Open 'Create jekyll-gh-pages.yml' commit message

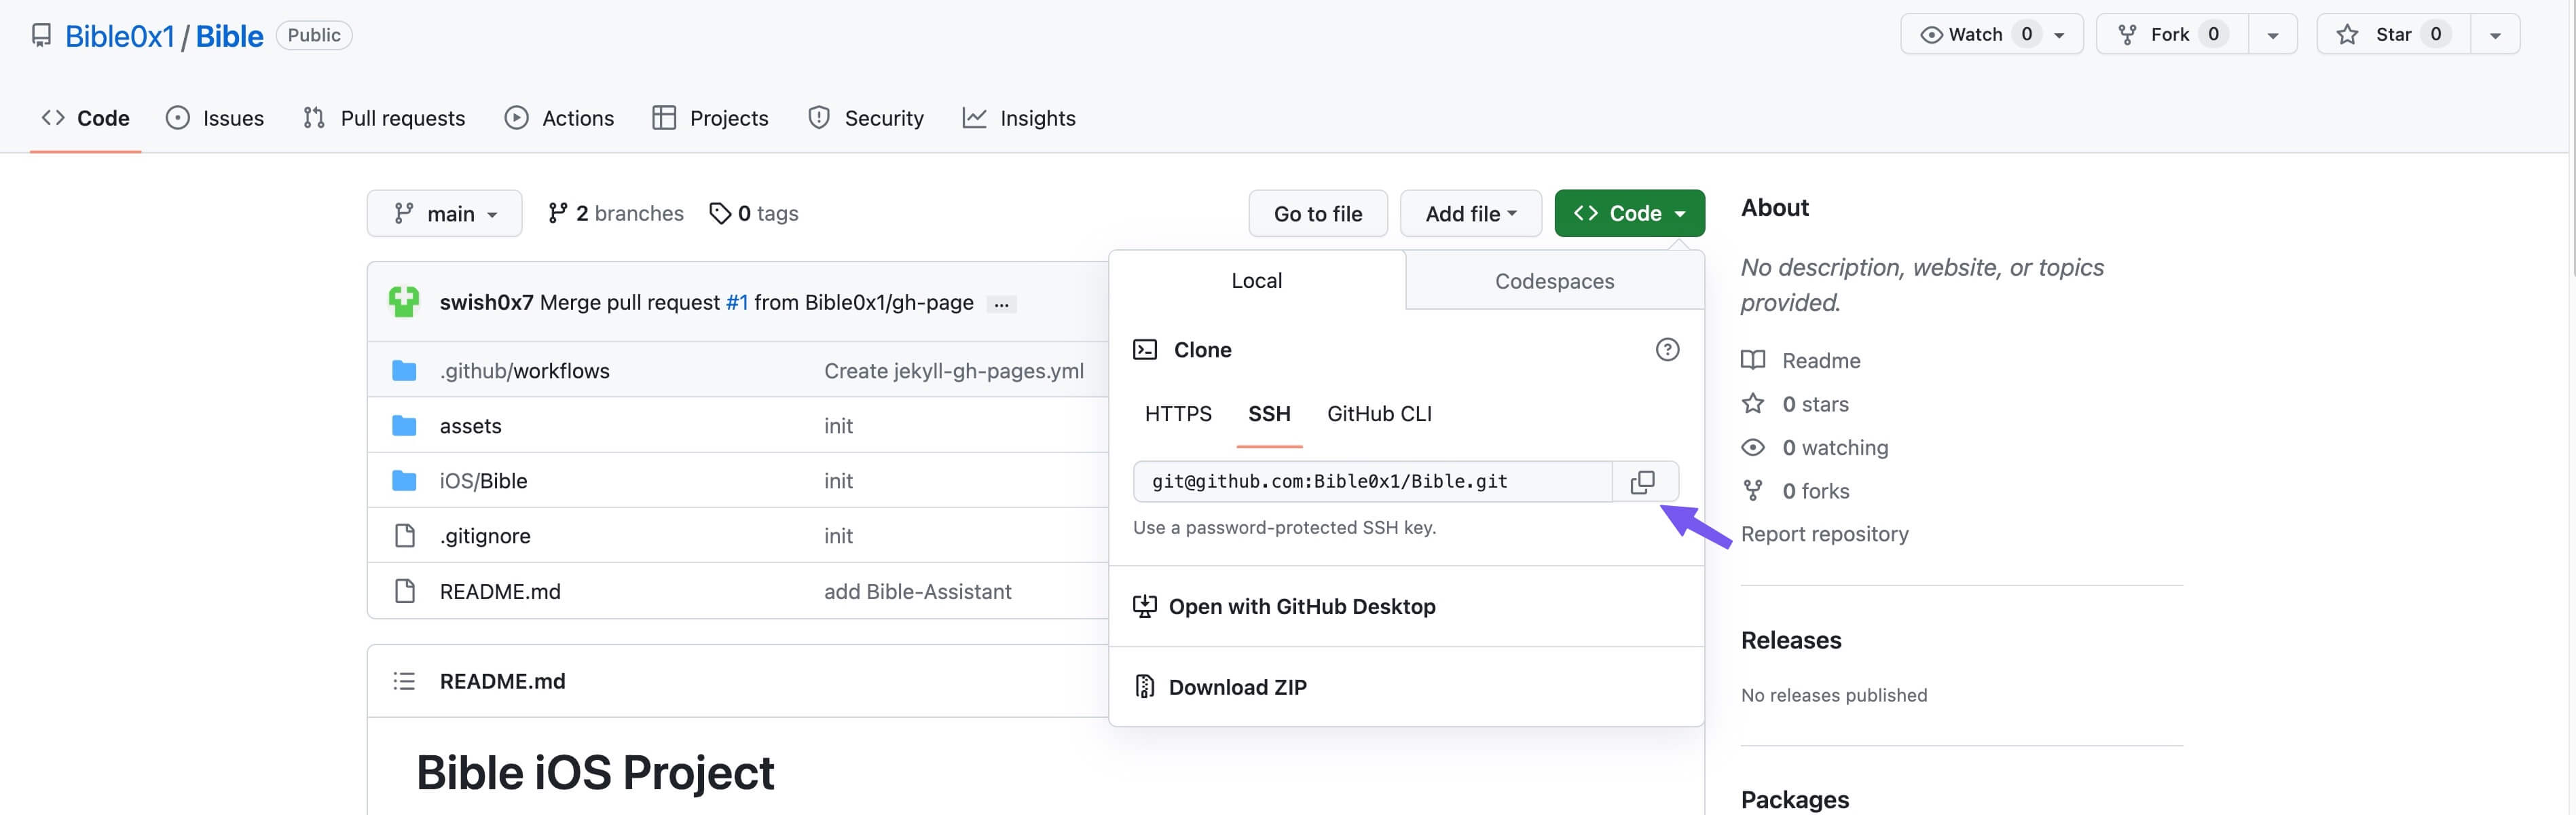[954, 371]
